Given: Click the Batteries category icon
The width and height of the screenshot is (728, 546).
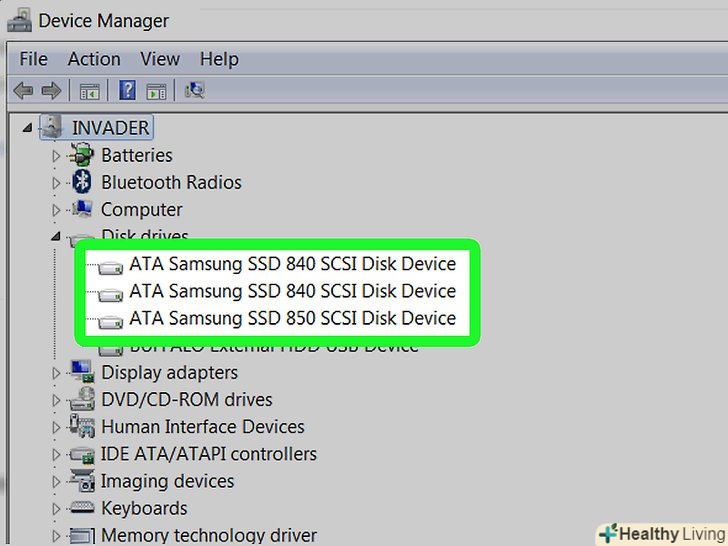Looking at the screenshot, I should [82, 155].
